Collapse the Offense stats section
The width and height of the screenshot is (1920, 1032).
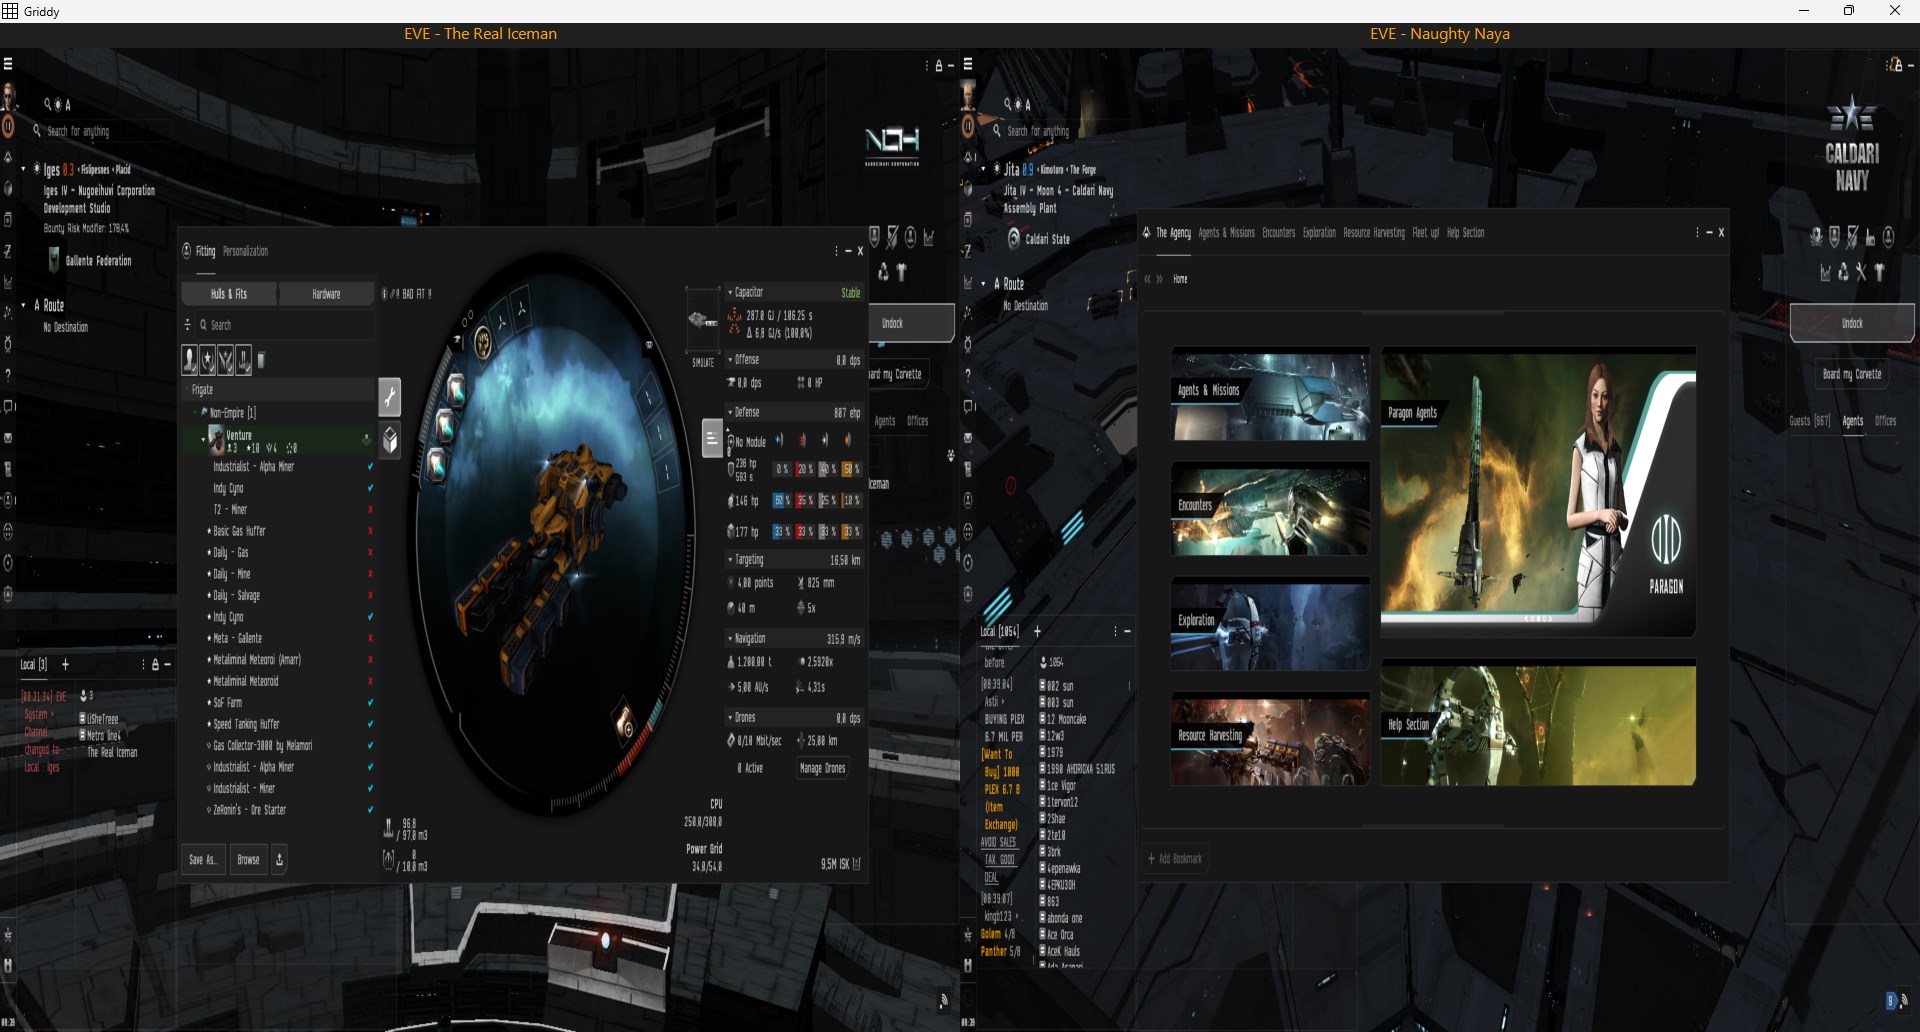(730, 360)
